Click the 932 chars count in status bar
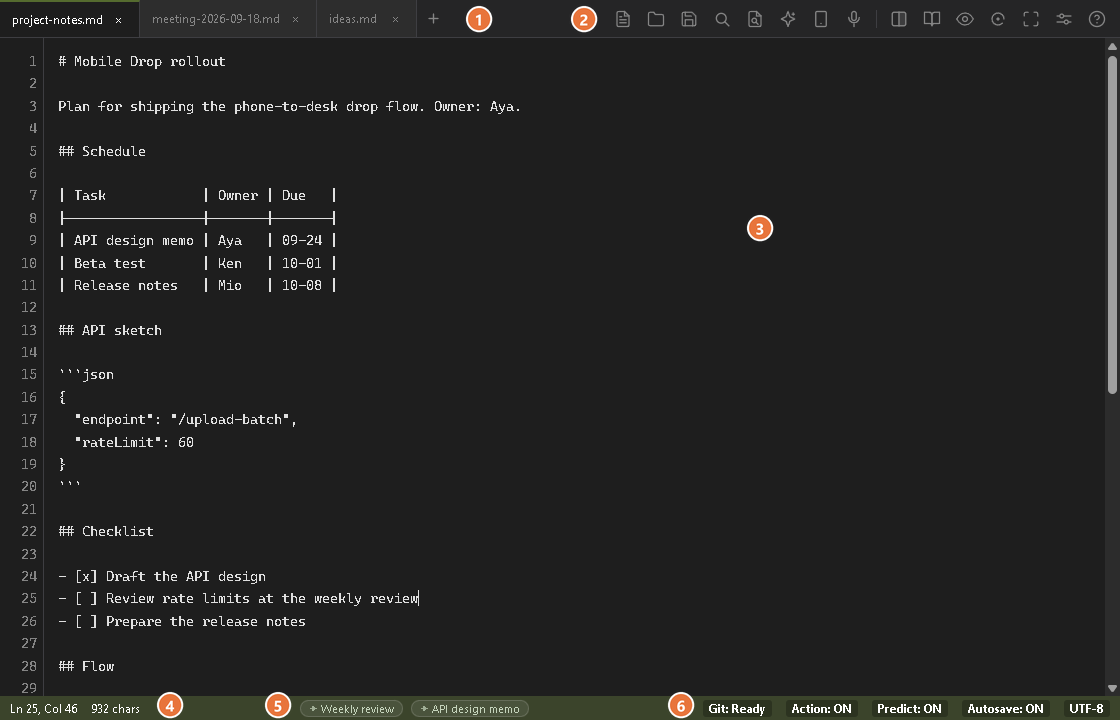The height and width of the screenshot is (720, 1120). pyautogui.click(x=116, y=709)
